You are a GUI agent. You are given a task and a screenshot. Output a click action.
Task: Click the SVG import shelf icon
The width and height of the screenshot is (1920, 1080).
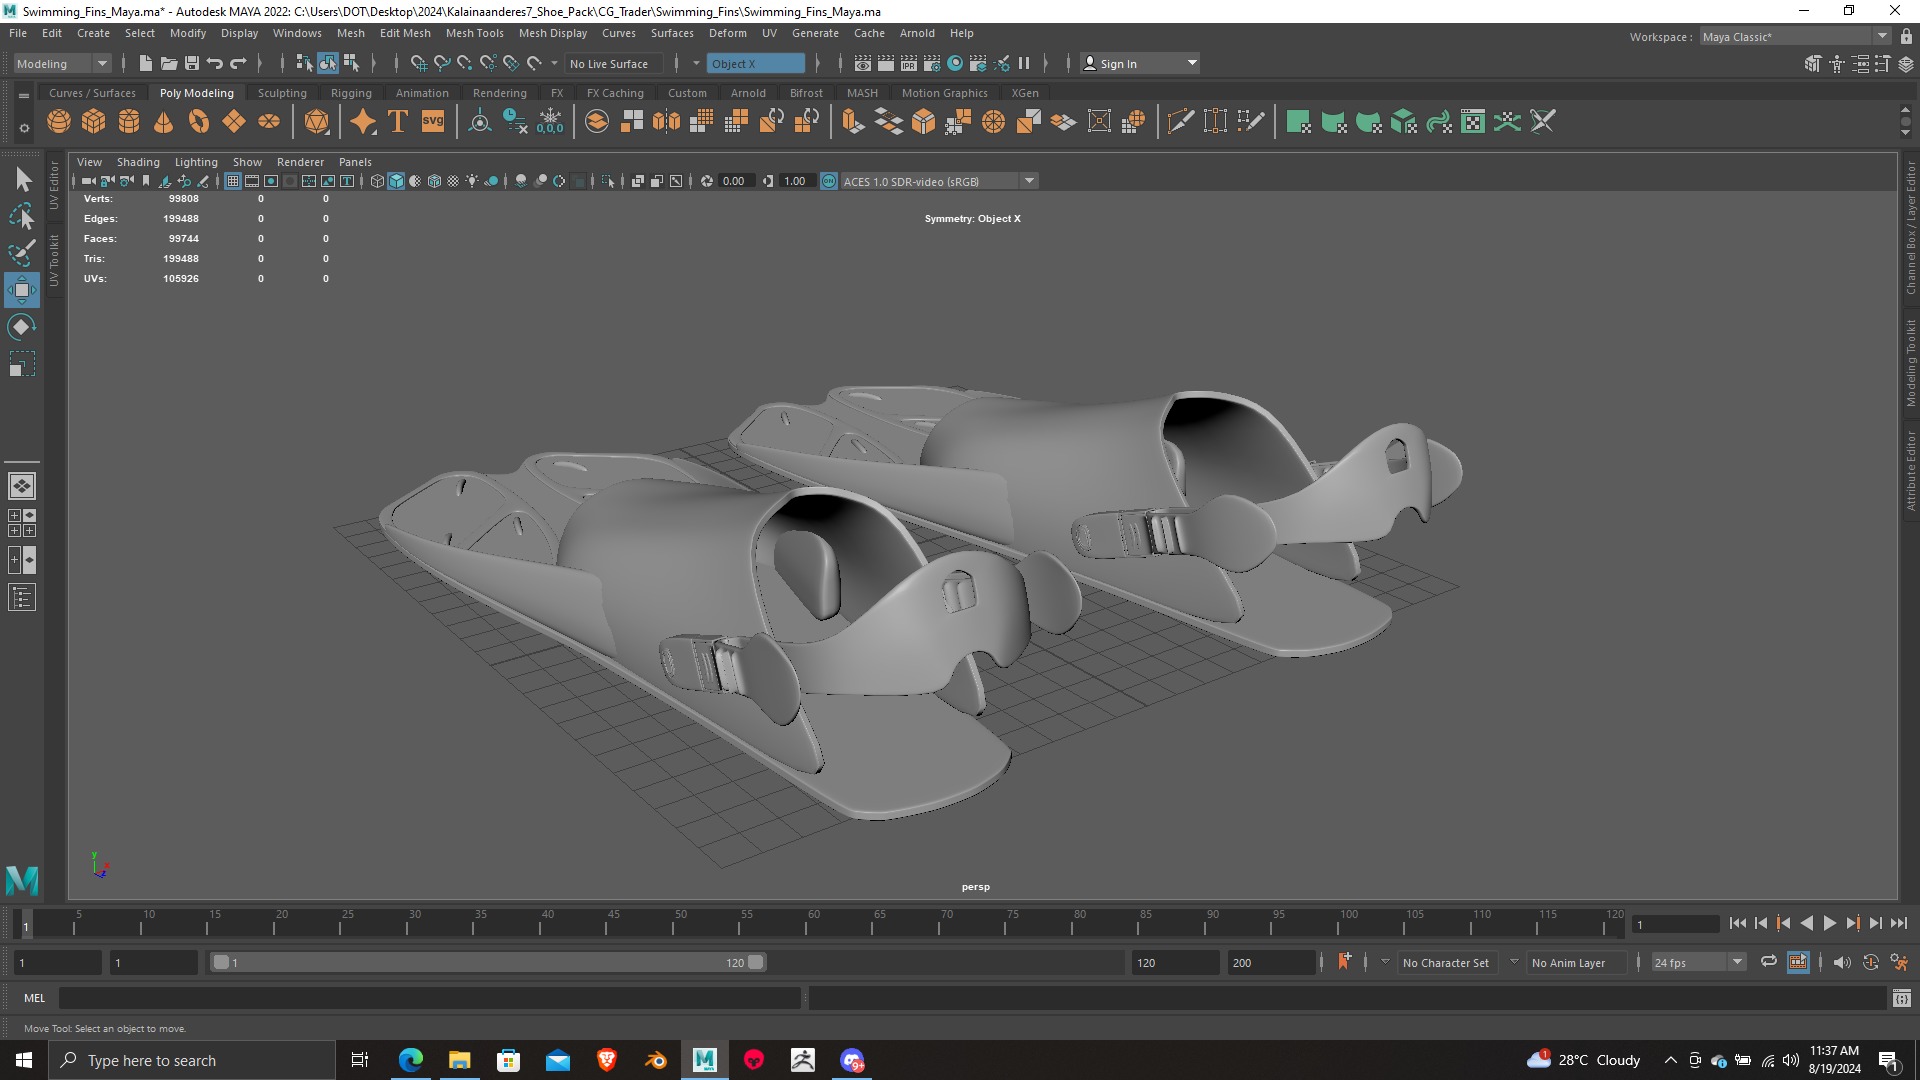pyautogui.click(x=433, y=122)
